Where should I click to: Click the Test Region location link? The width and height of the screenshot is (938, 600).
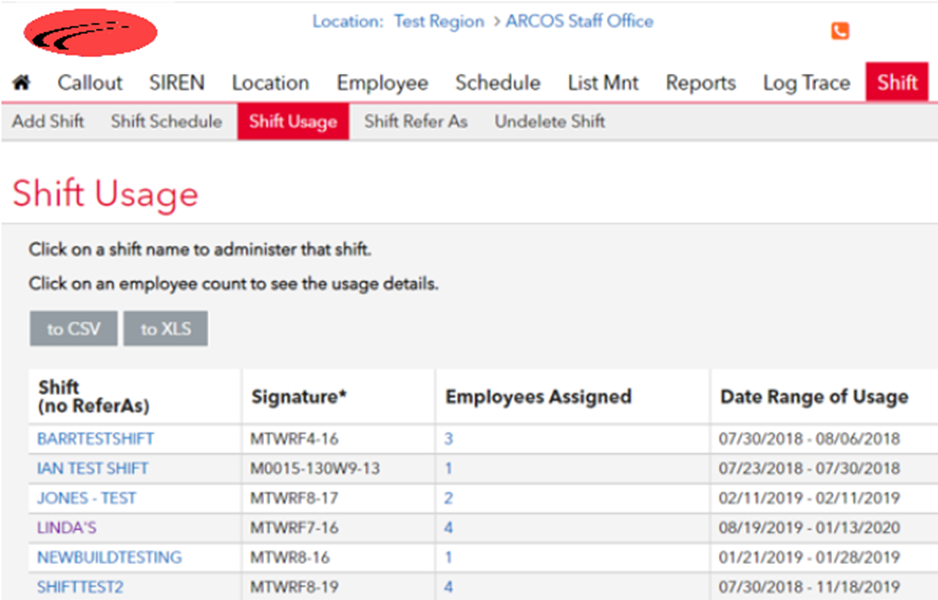pos(439,22)
